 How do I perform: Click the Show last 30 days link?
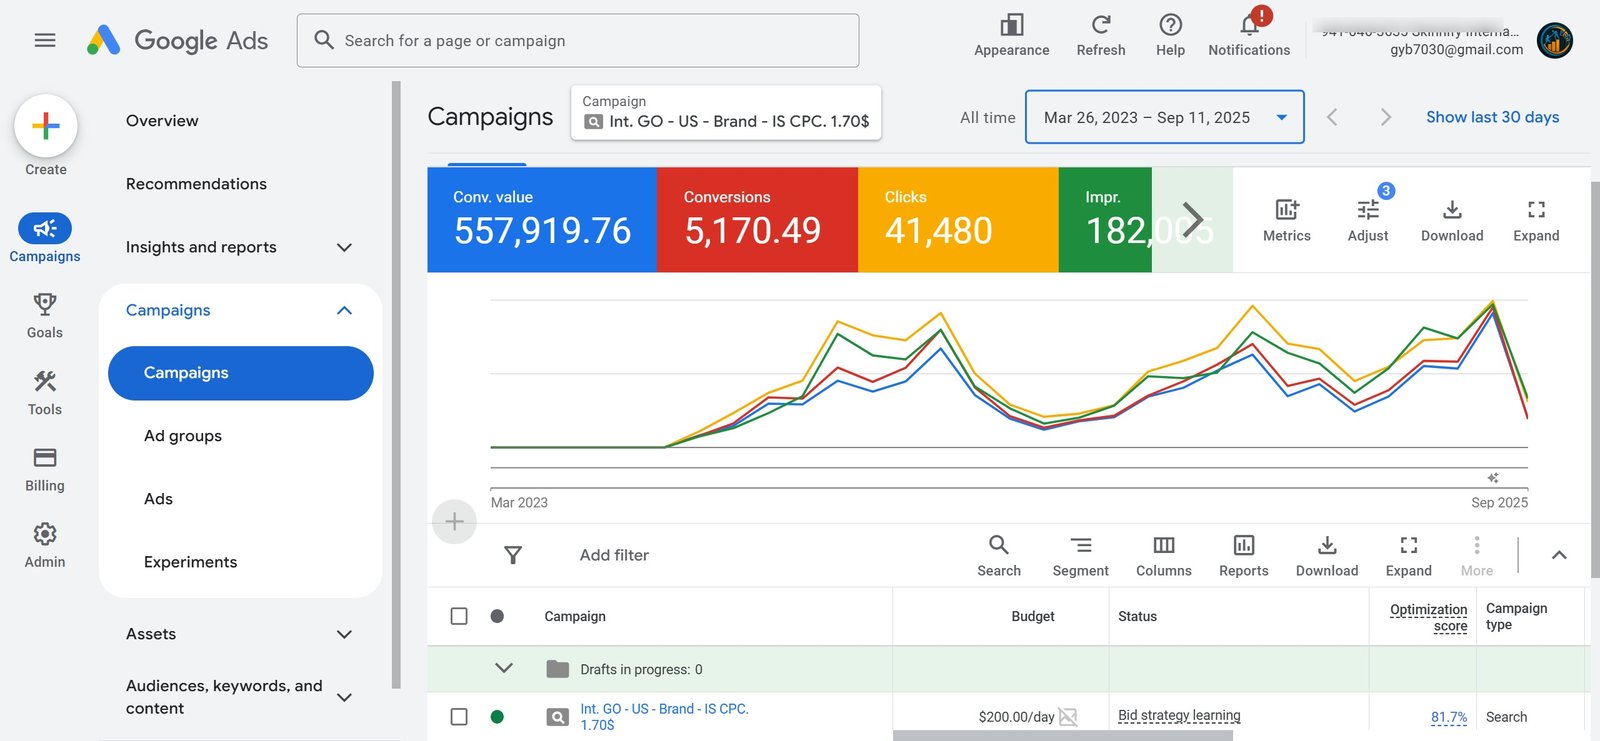1492,117
